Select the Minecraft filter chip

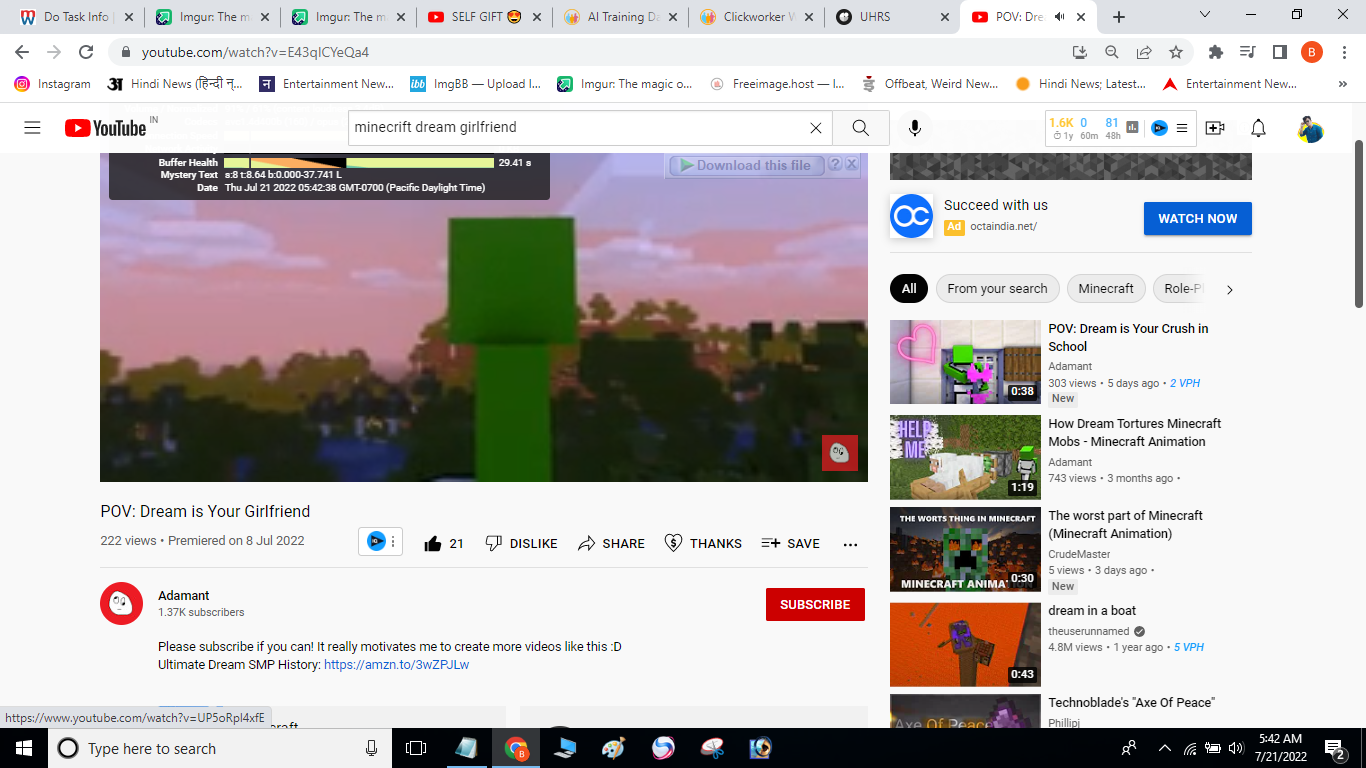coord(1106,289)
